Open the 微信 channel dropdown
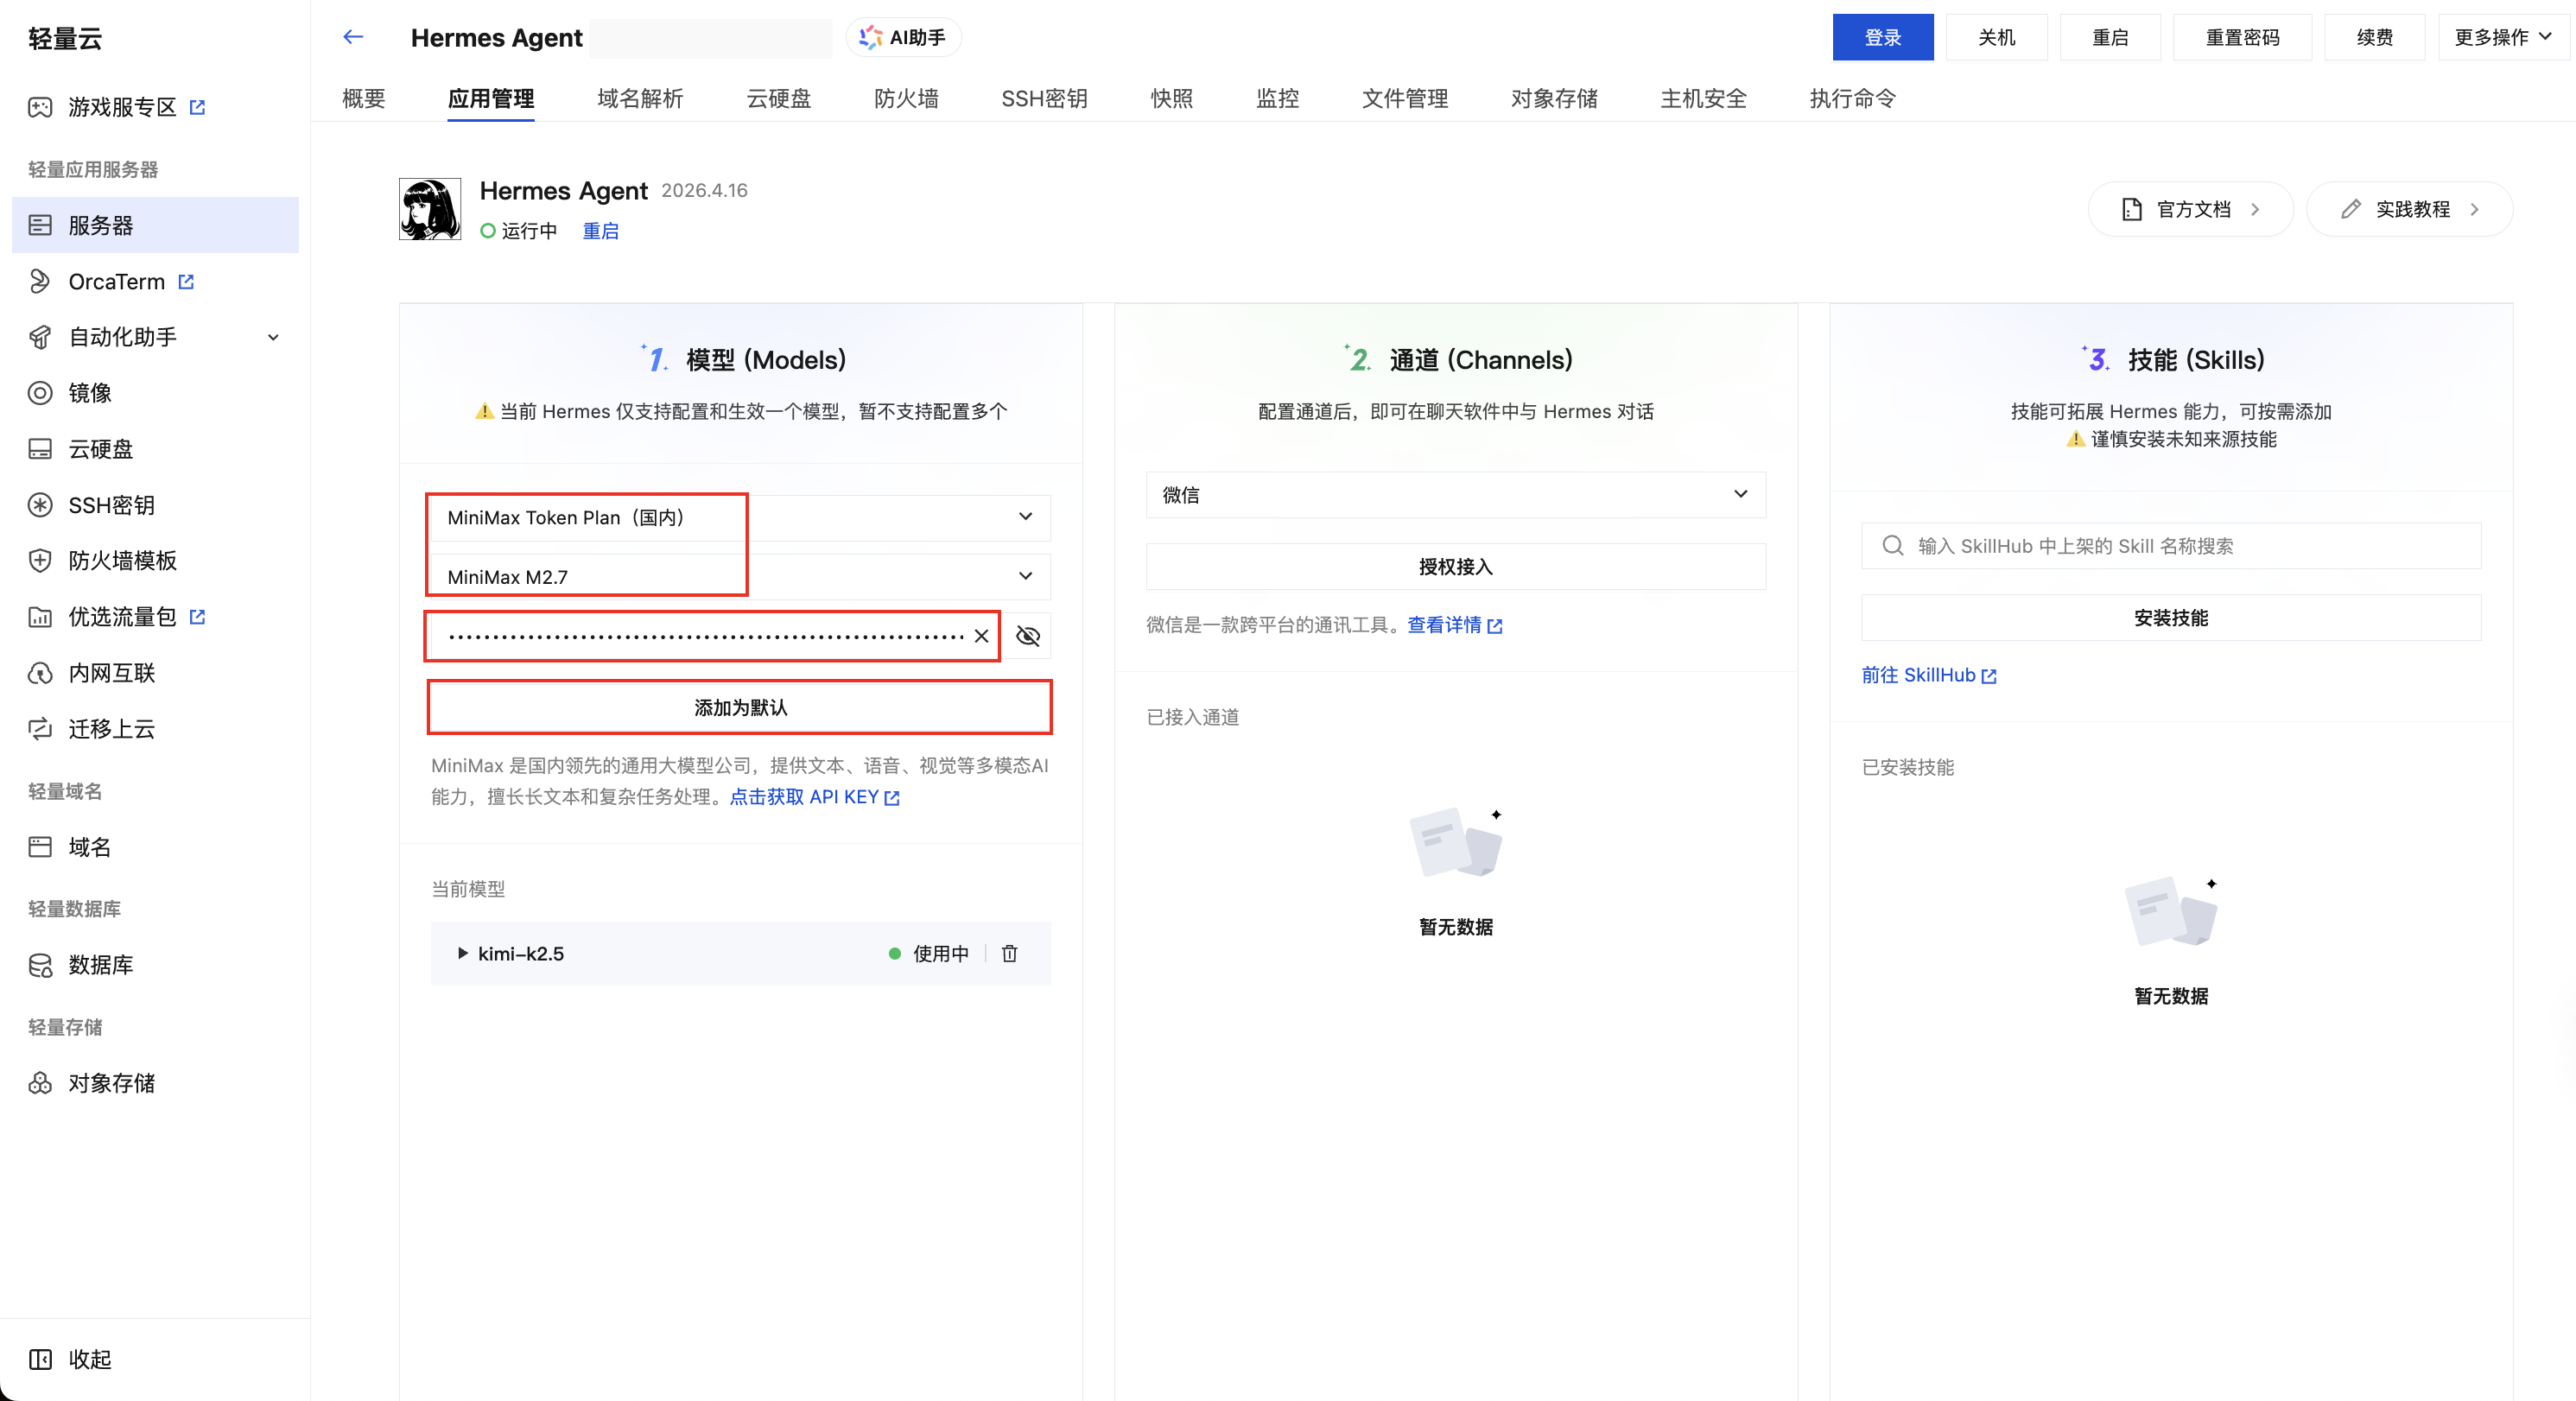This screenshot has height=1401, width=2576. pos(1456,494)
